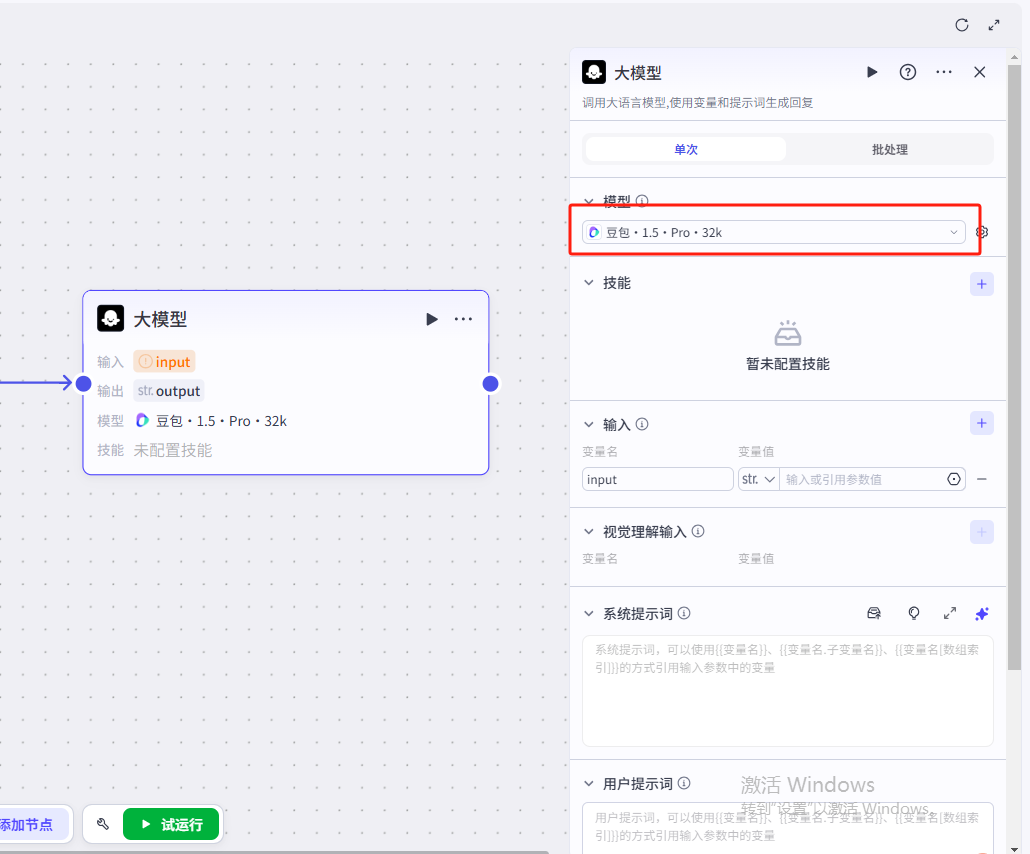Run the 大模型 node from the panel header
This screenshot has width=1030, height=854.
tap(872, 72)
